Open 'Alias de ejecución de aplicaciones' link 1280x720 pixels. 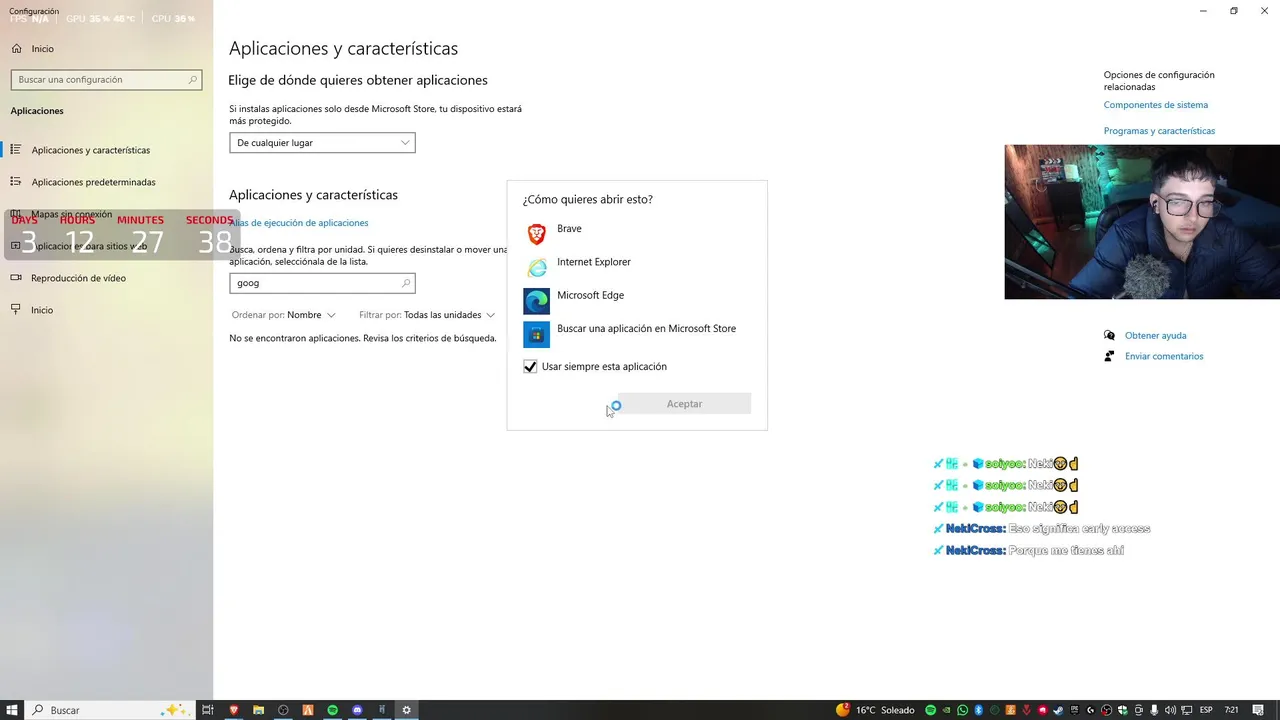(299, 223)
